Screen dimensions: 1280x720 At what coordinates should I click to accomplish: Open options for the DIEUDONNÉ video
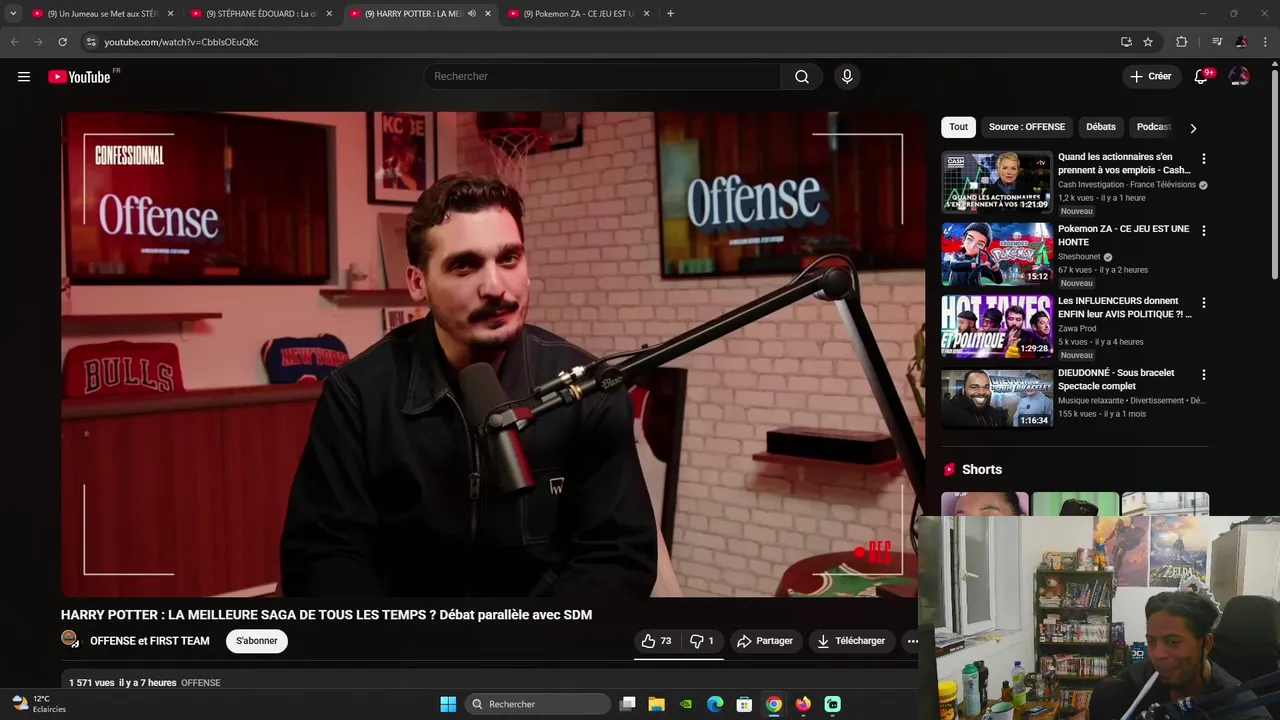tap(1204, 375)
